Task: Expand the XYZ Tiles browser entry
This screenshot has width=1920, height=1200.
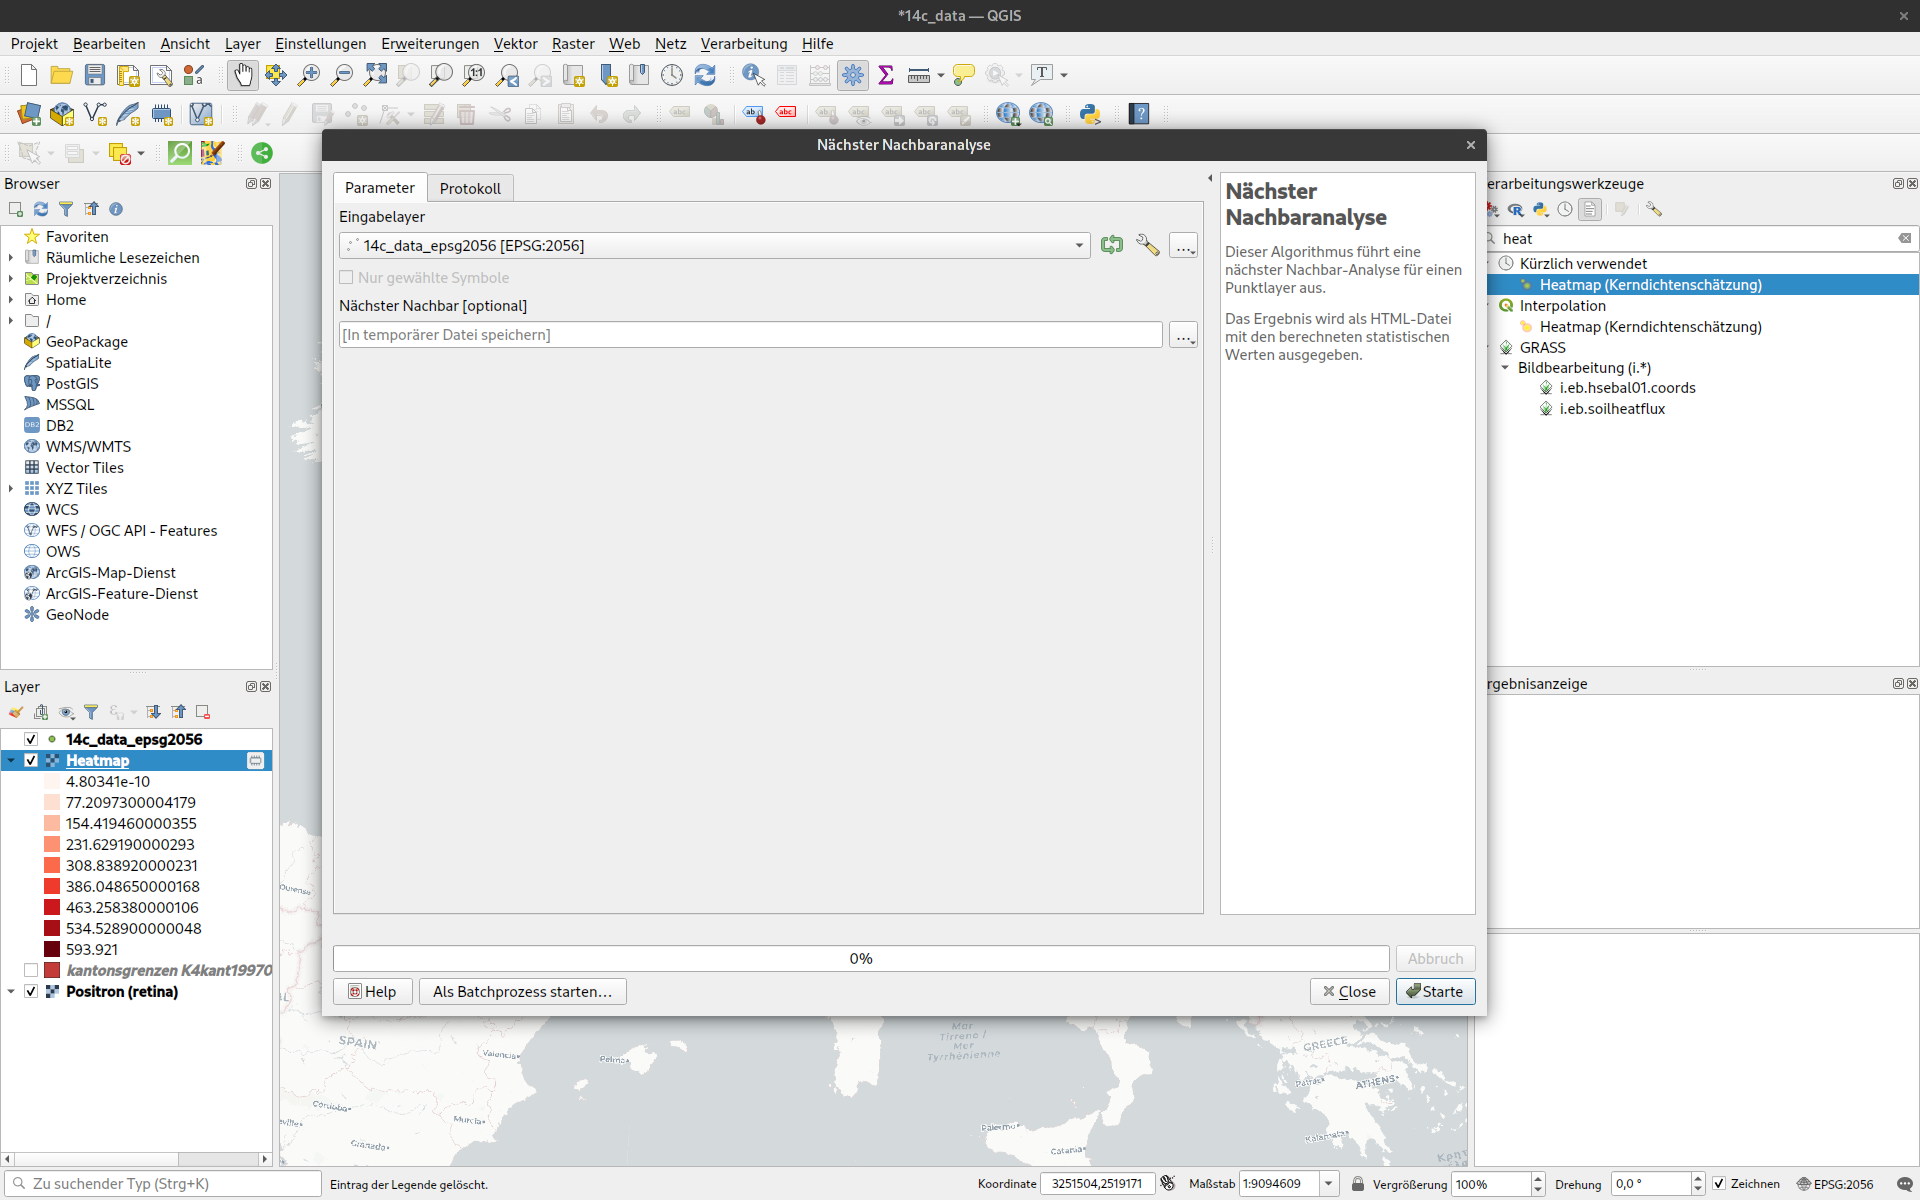Action: pyautogui.click(x=11, y=489)
